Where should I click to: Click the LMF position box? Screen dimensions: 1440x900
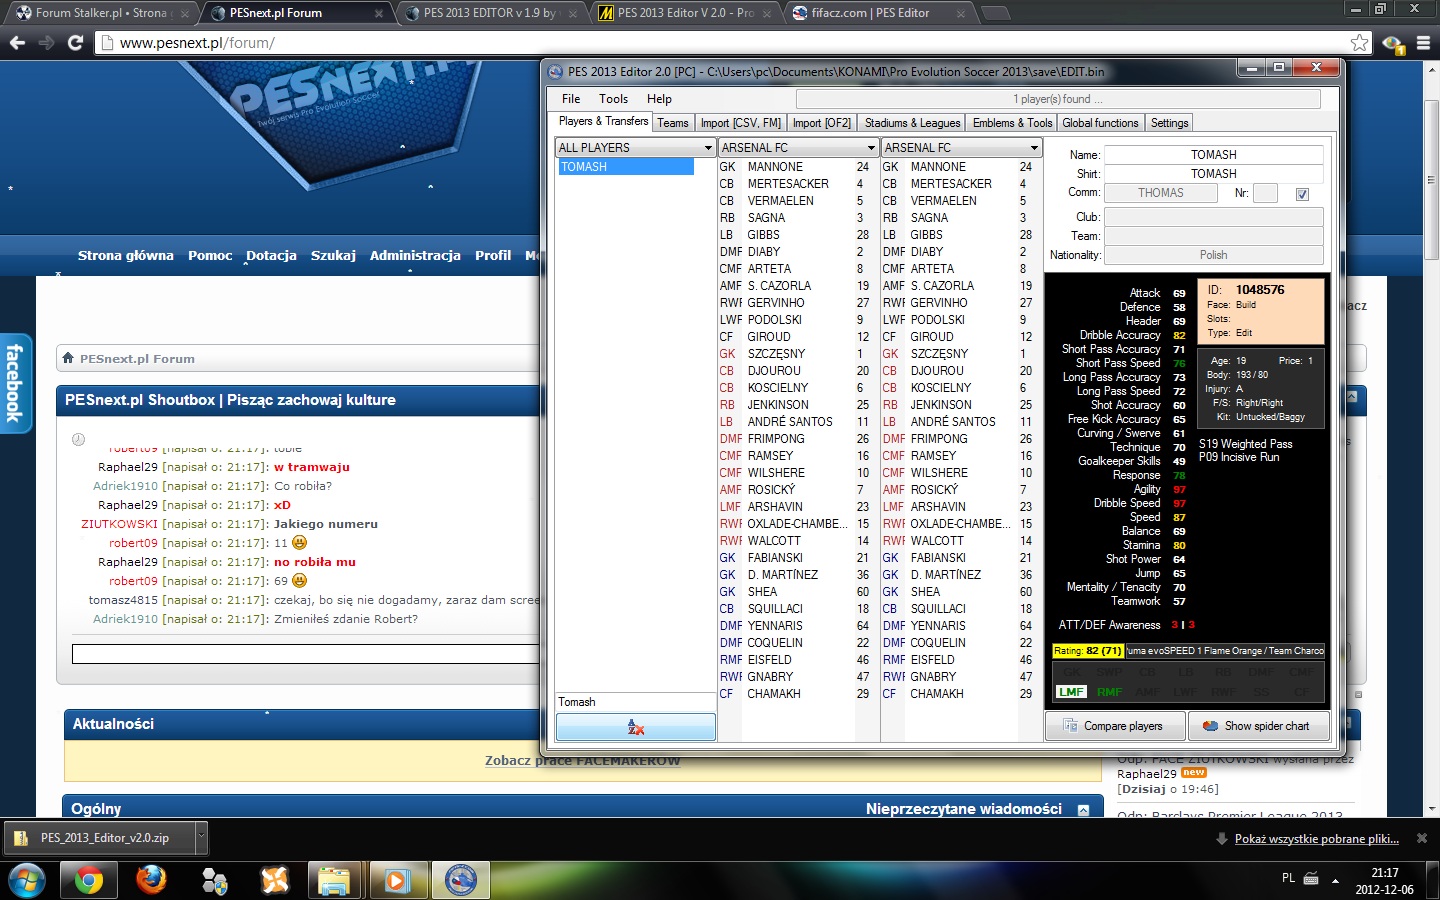click(x=1071, y=692)
